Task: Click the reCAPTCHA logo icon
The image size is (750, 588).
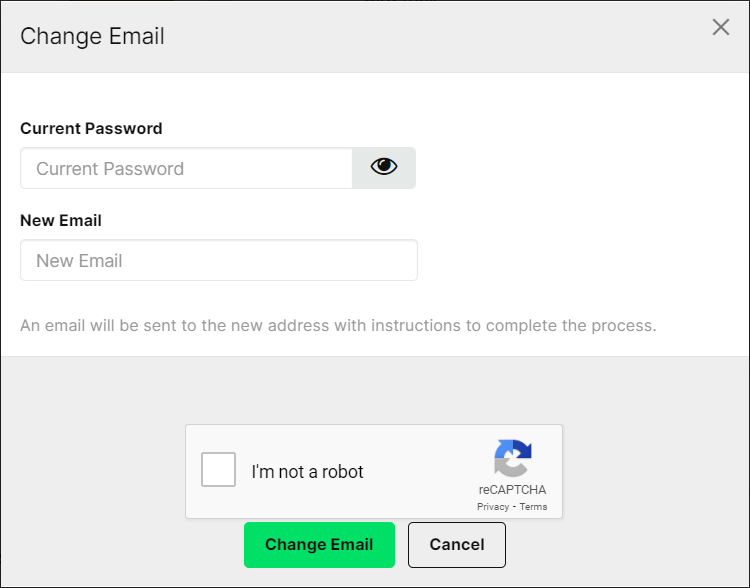Action: click(x=513, y=458)
